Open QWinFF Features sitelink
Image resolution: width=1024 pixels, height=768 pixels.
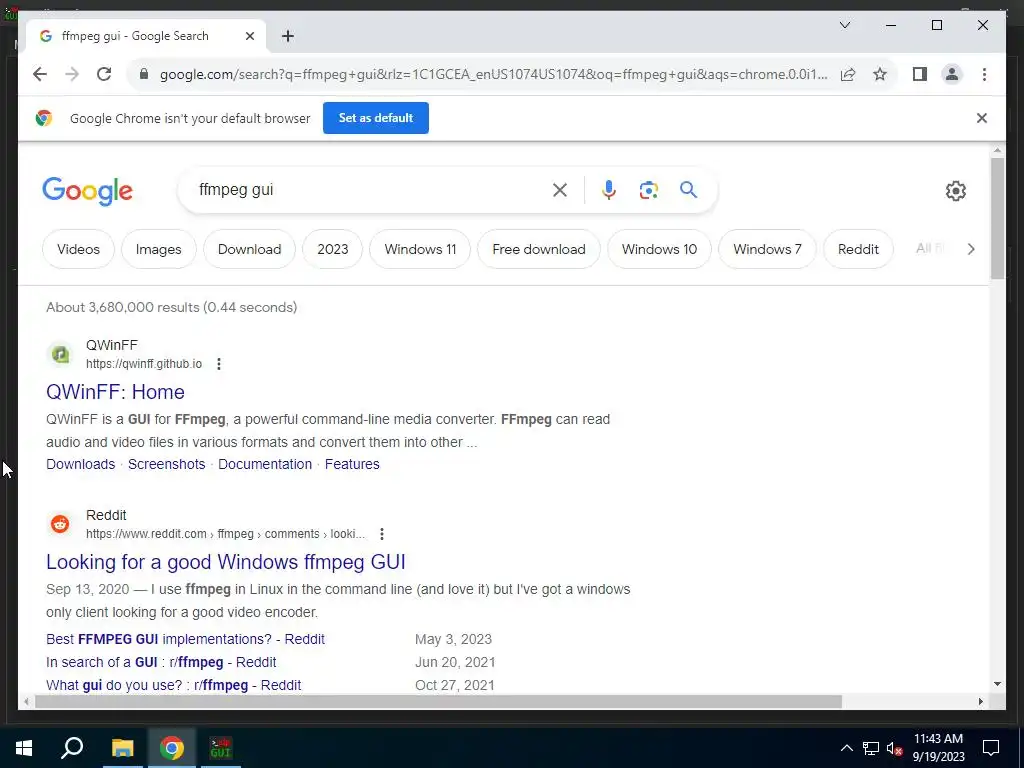[x=352, y=464]
